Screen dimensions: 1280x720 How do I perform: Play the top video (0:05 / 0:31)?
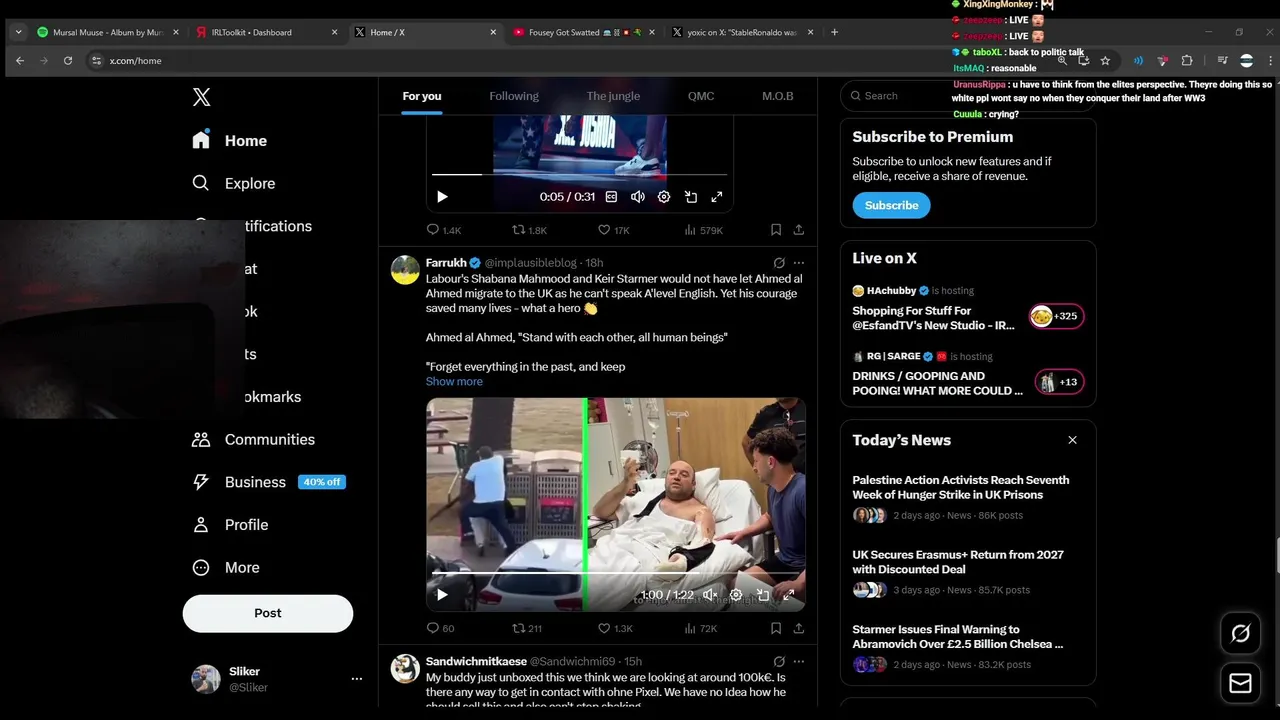tap(442, 197)
